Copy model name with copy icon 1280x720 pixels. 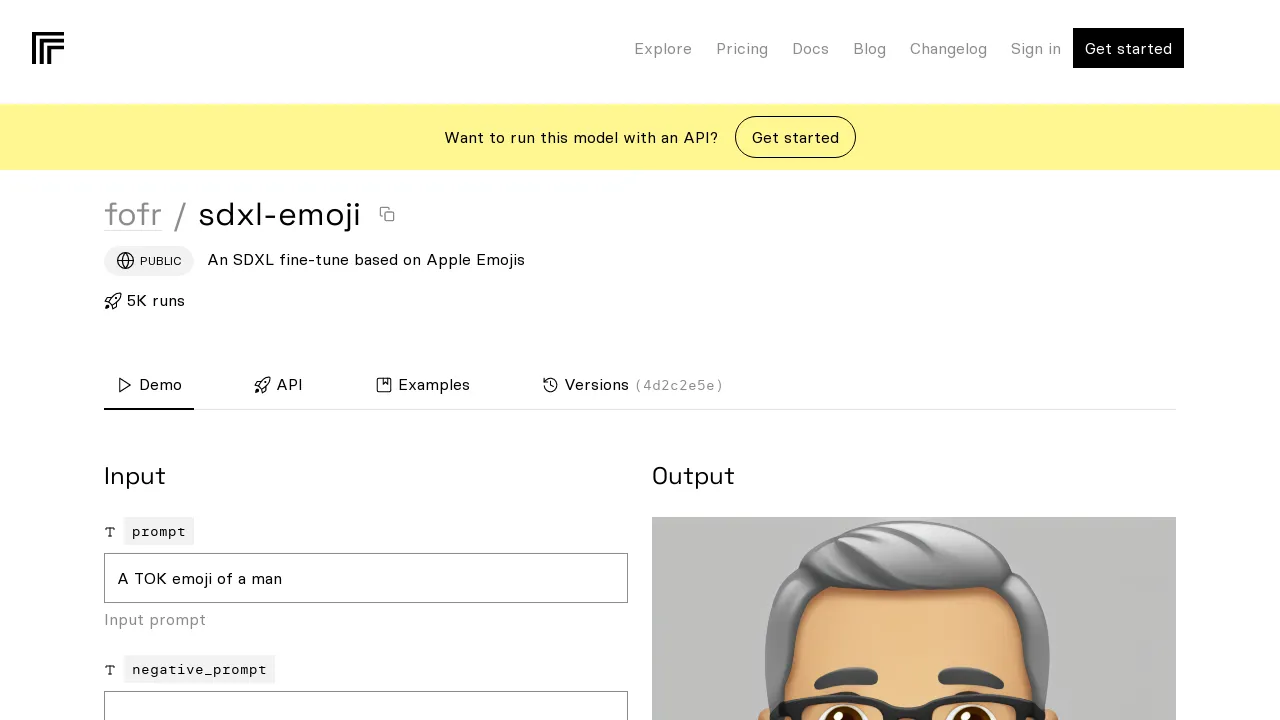(387, 214)
